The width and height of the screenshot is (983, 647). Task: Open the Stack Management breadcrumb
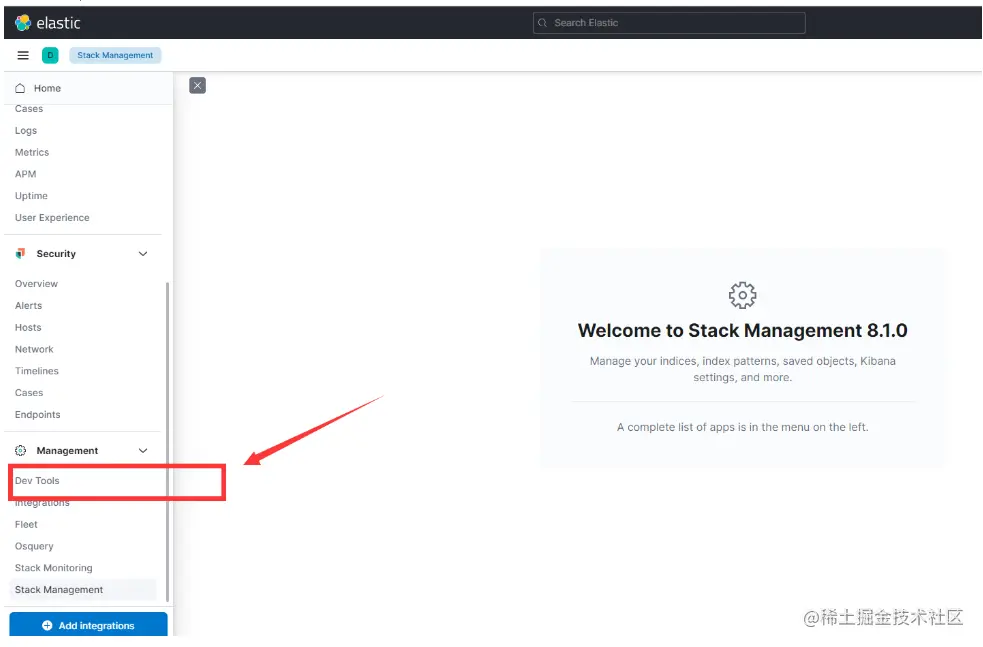[x=115, y=55]
